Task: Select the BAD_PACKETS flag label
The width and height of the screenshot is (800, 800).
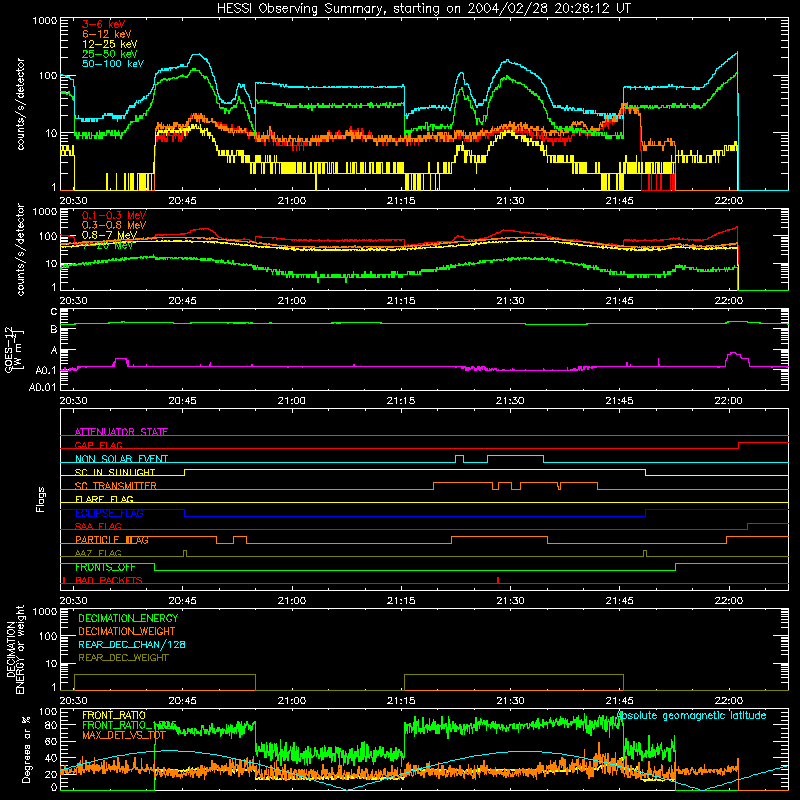Action: (x=109, y=581)
